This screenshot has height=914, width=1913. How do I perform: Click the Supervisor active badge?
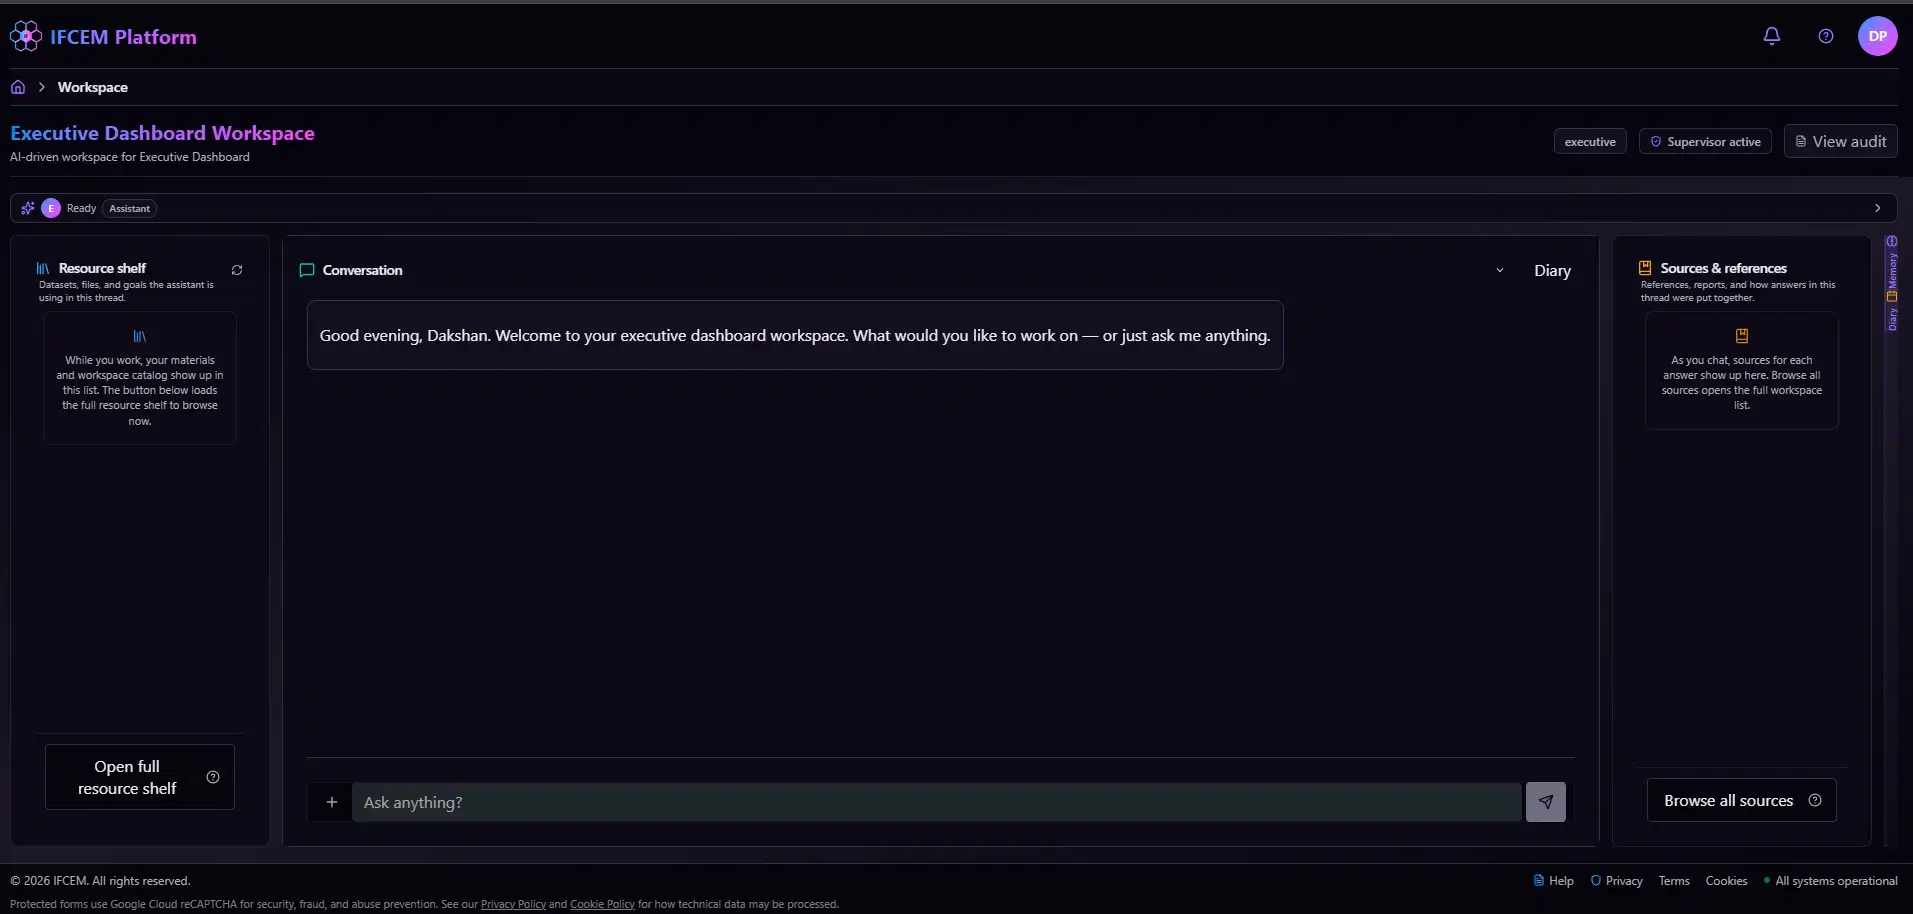pos(1705,142)
